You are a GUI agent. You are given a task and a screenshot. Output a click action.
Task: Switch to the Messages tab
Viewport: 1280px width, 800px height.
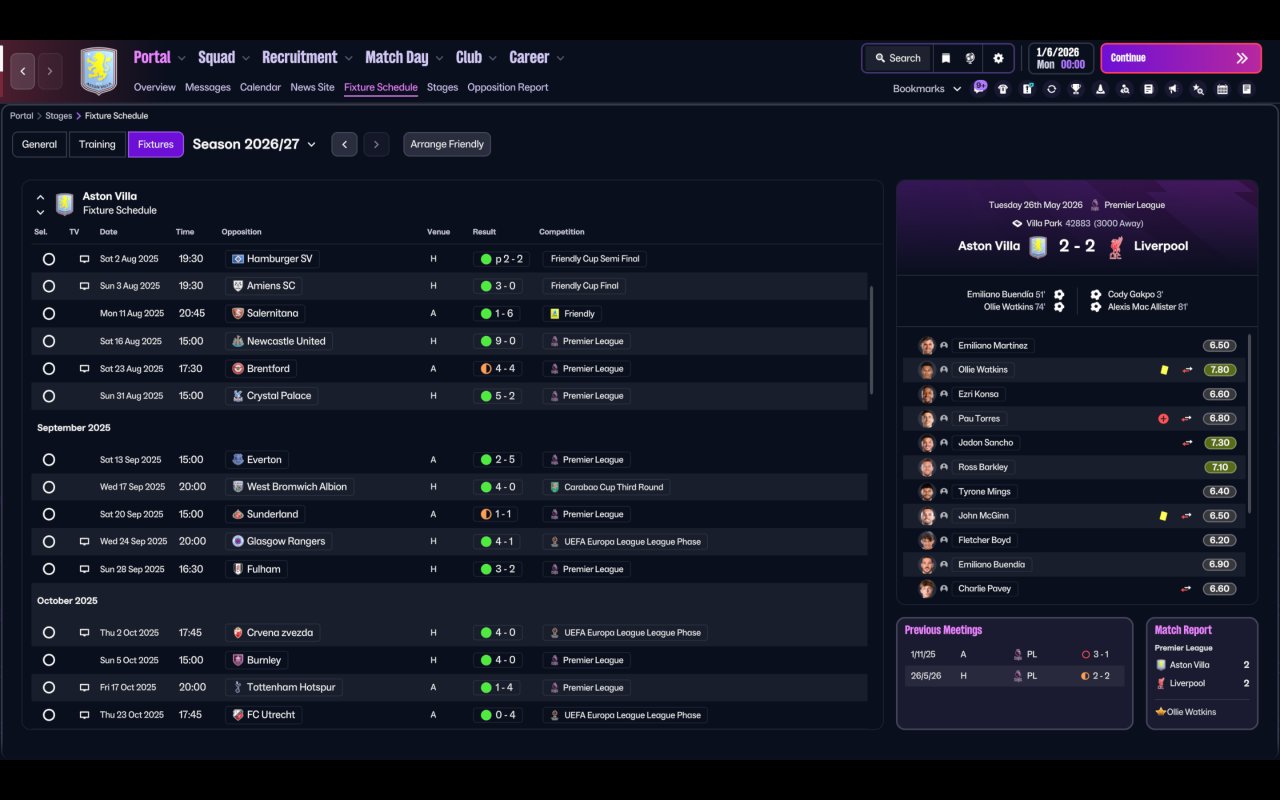point(208,87)
